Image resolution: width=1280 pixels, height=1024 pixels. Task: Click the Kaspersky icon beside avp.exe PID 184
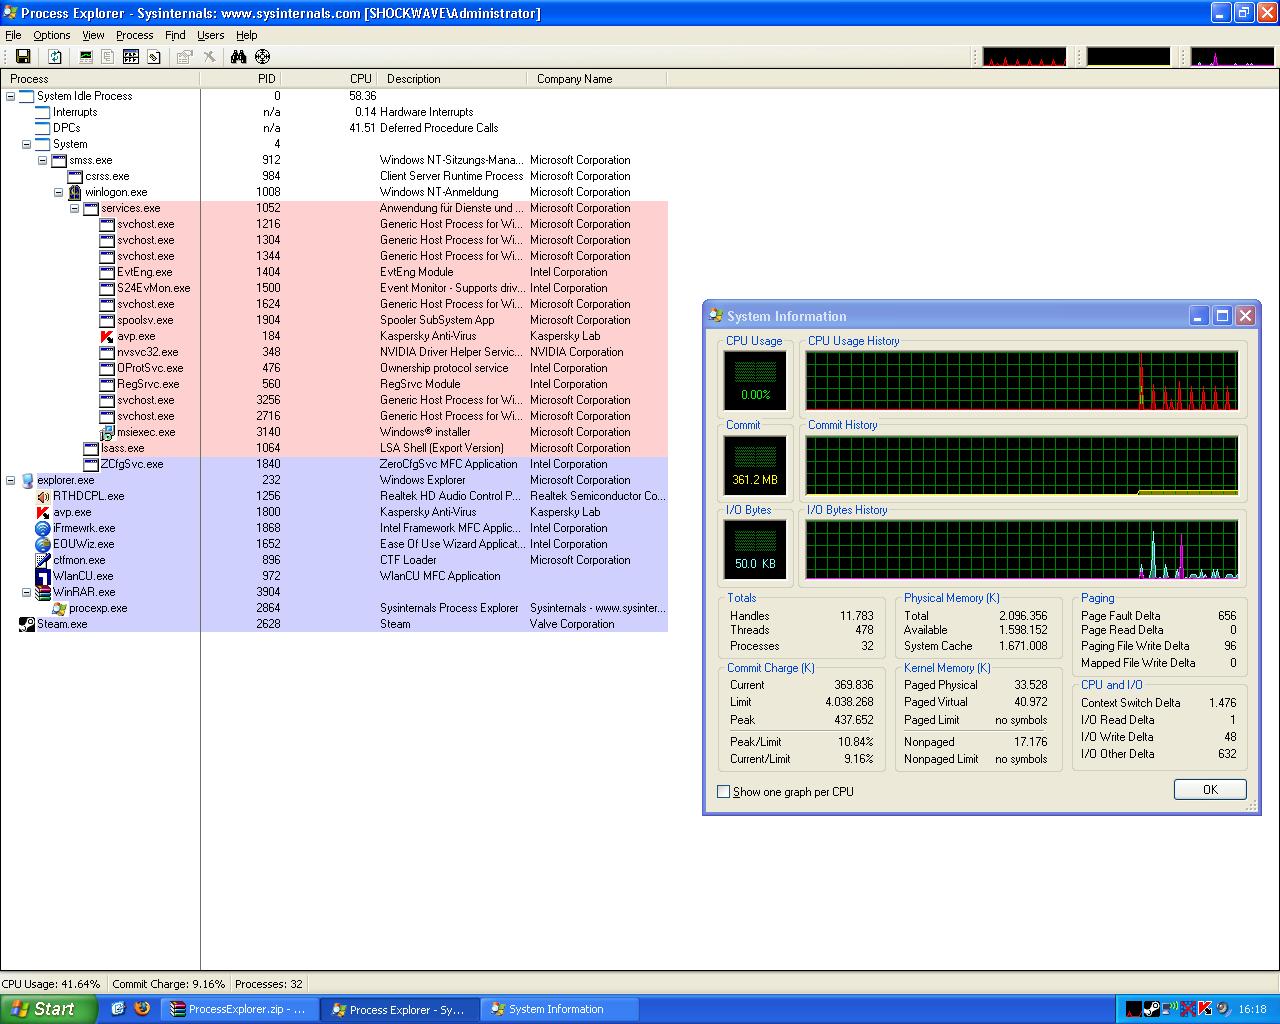coord(108,336)
